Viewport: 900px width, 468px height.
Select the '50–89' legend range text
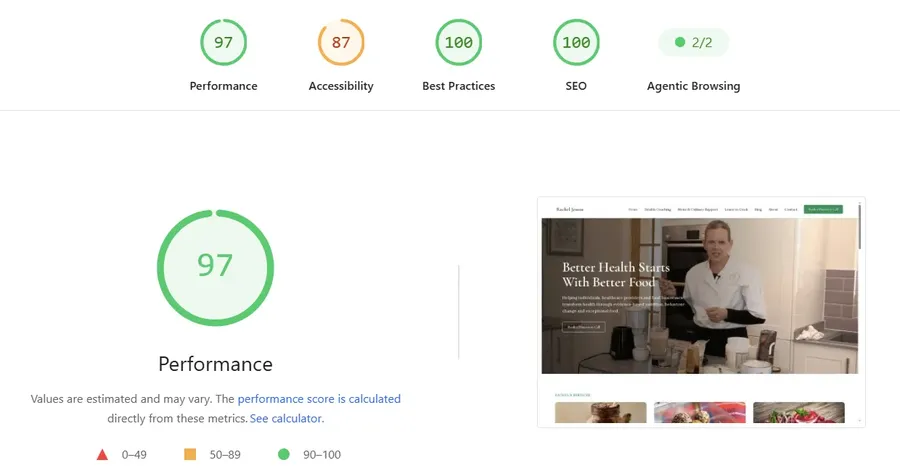(225, 455)
